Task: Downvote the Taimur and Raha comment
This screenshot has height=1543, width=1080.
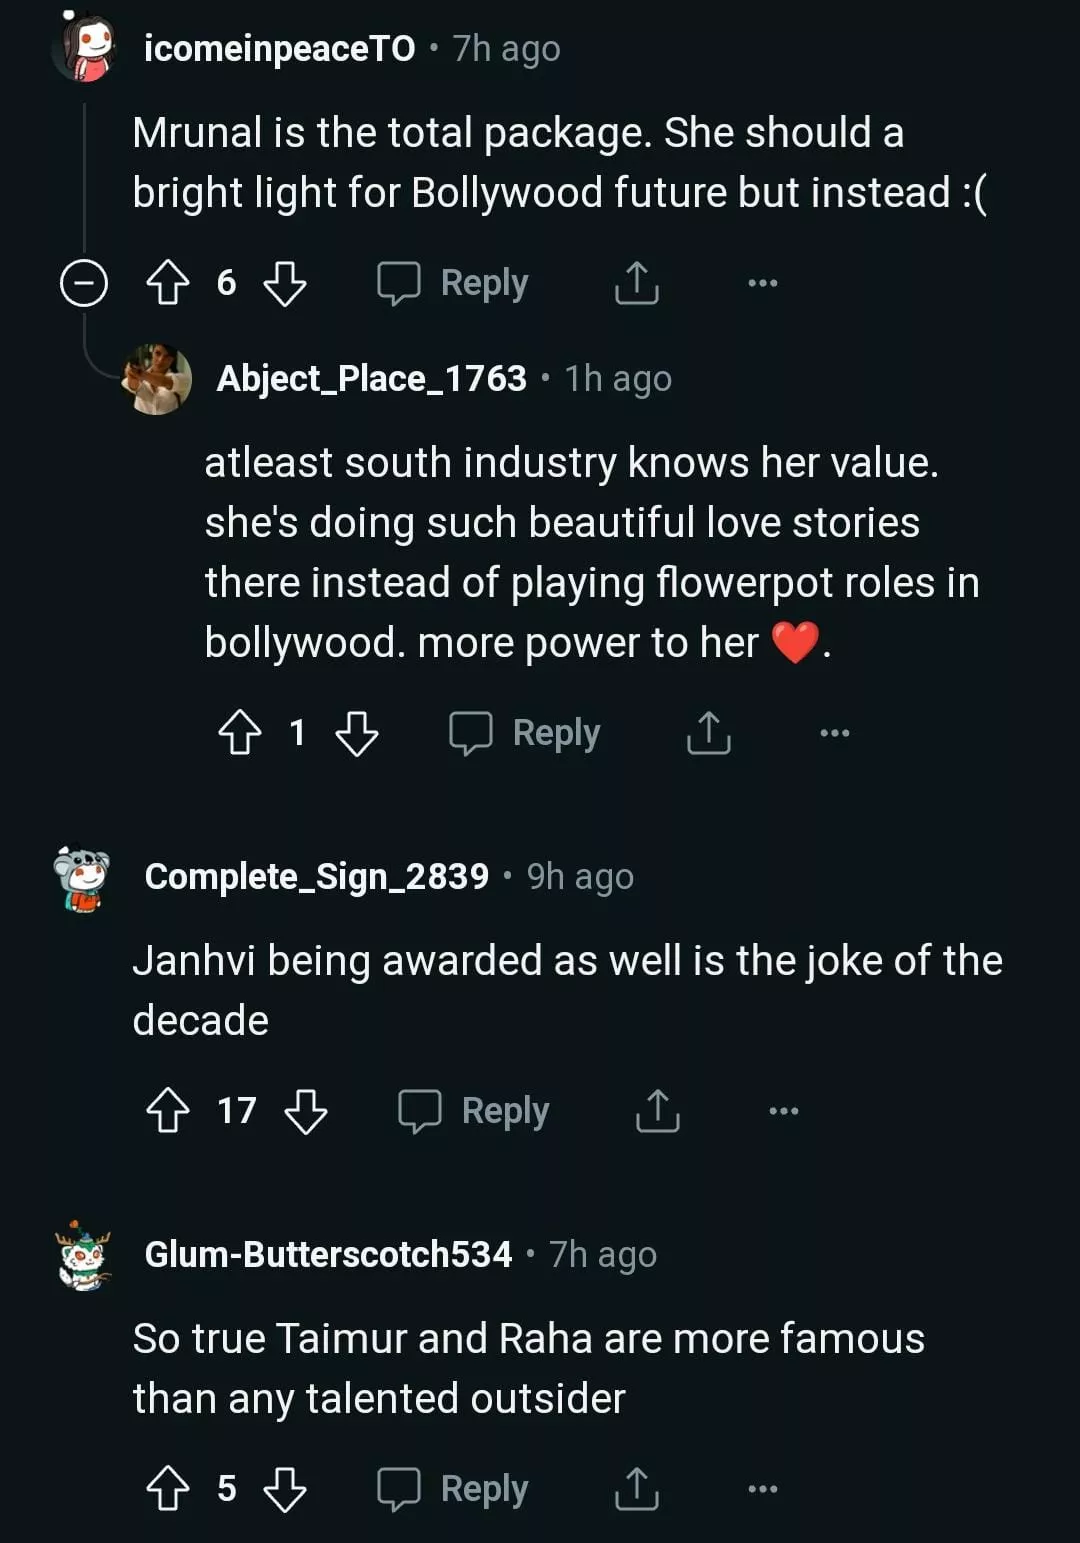Action: [x=285, y=1489]
